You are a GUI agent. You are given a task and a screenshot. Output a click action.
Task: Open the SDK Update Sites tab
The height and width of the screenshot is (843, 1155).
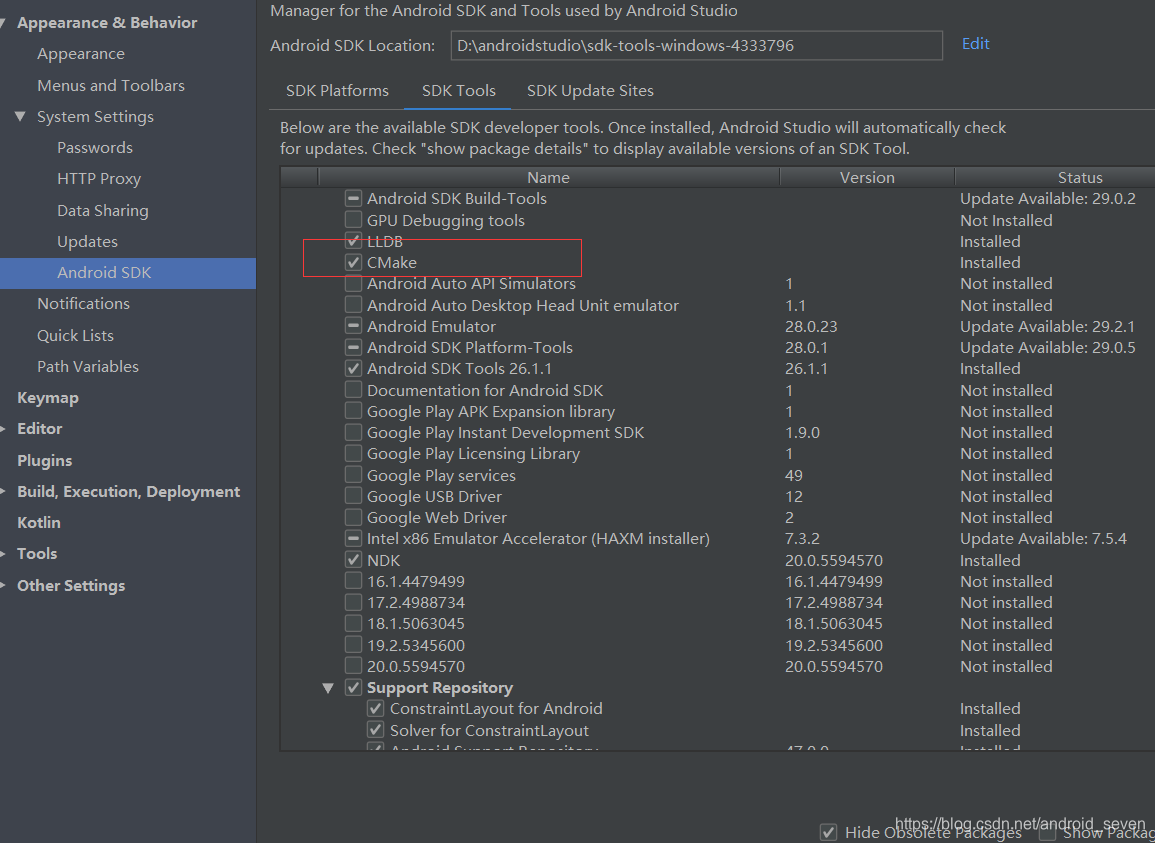[590, 91]
